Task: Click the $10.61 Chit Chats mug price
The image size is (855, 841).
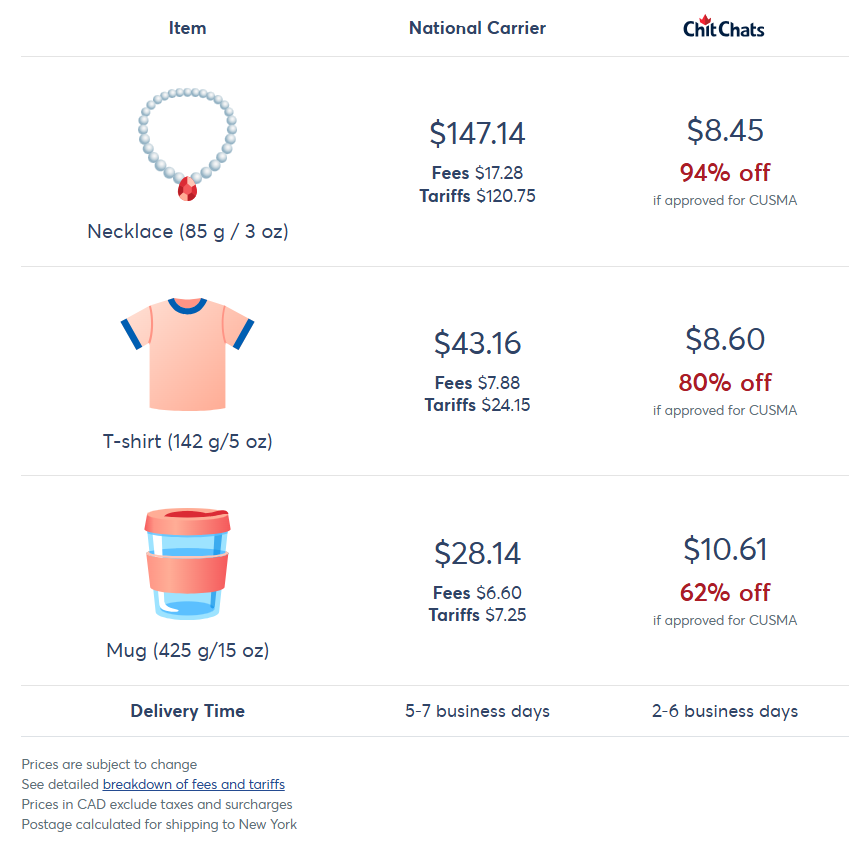Action: click(725, 549)
